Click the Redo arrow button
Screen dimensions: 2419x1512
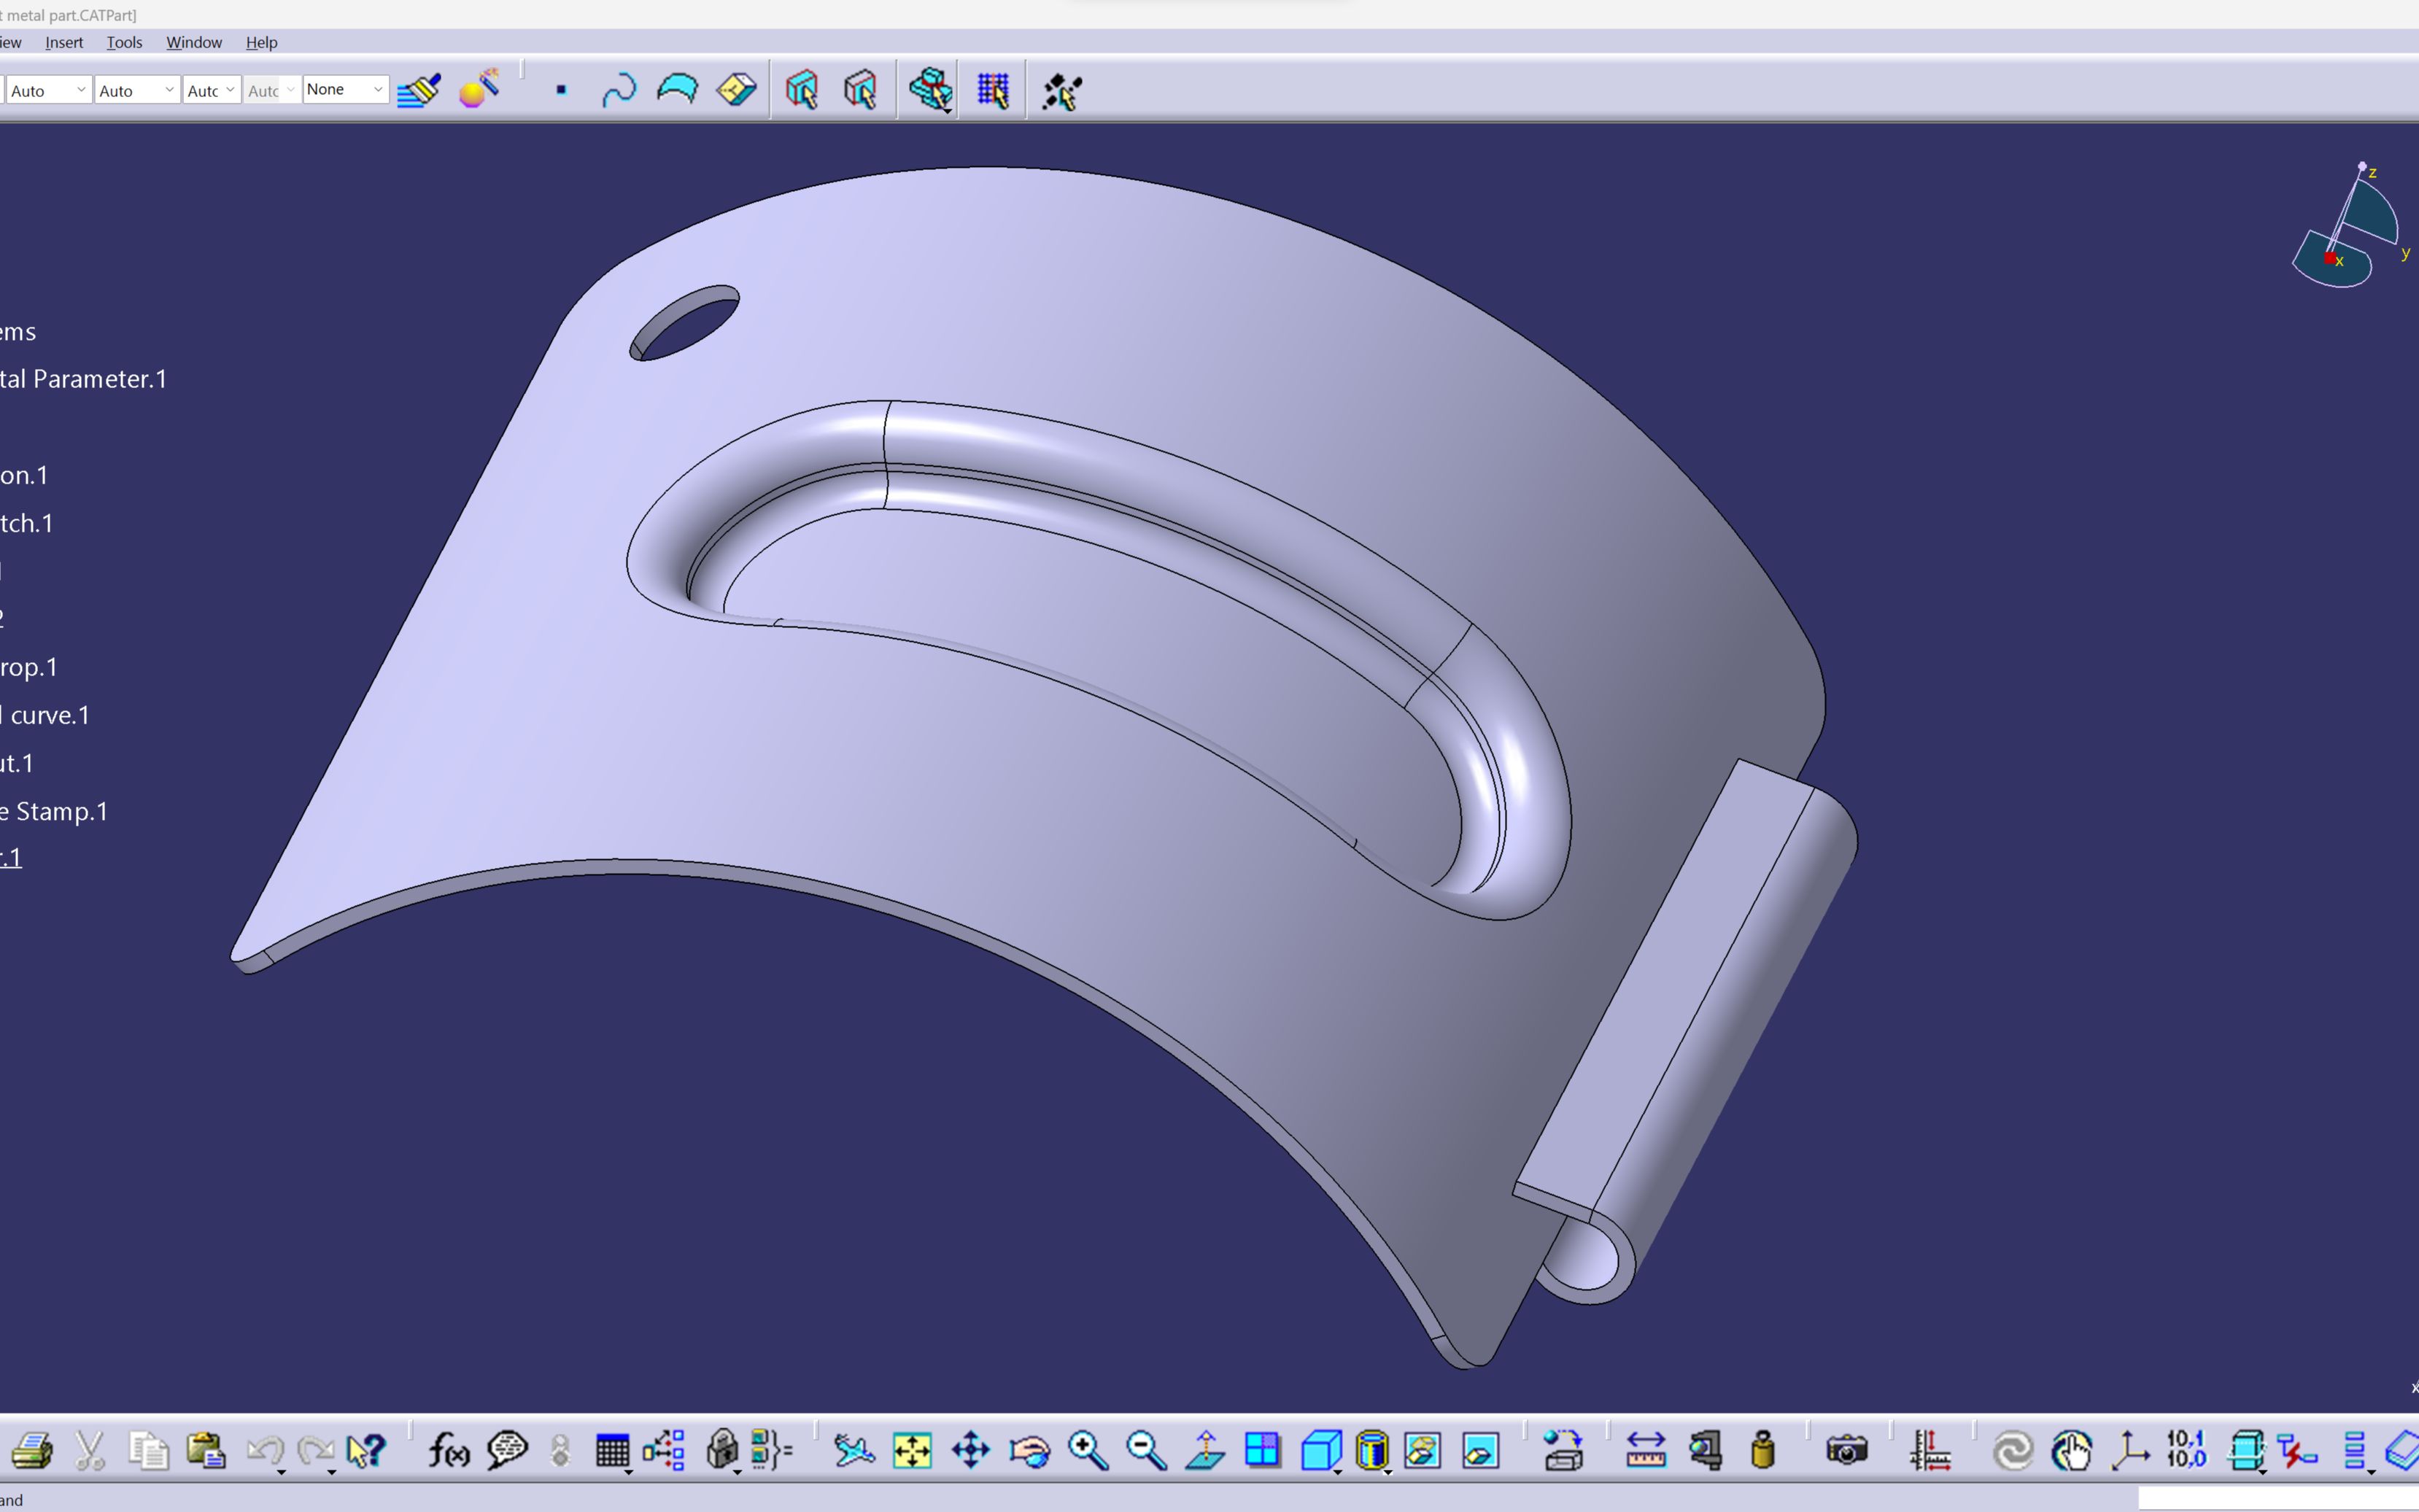click(x=316, y=1449)
